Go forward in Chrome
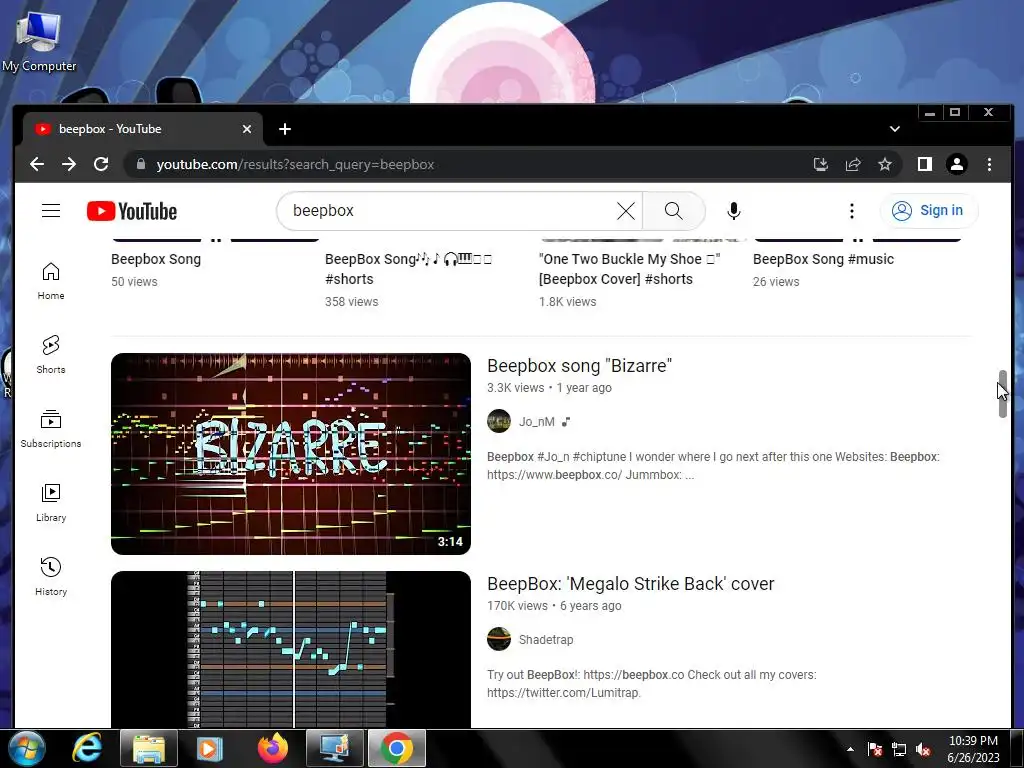1024x768 pixels. pyautogui.click(x=69, y=164)
